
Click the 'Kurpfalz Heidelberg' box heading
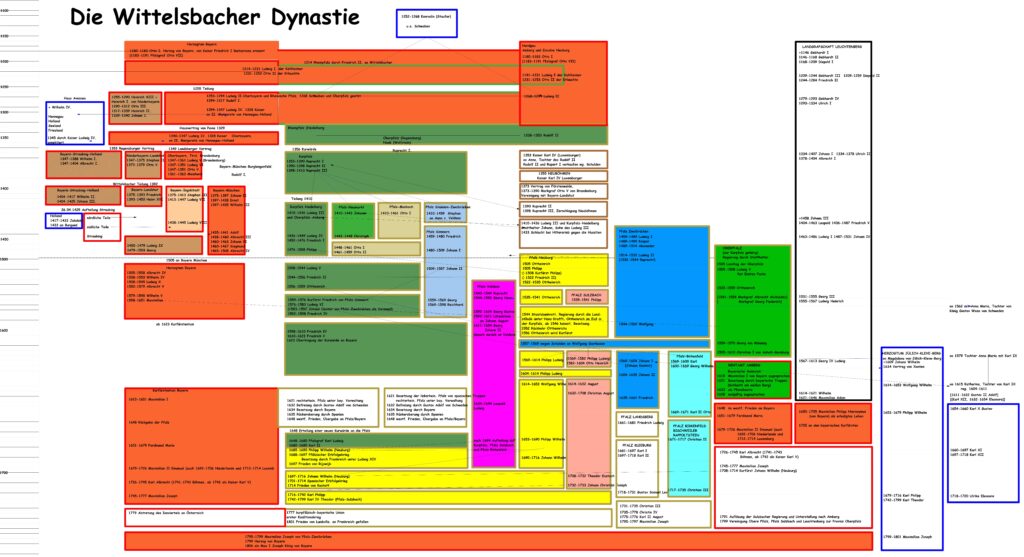(306, 207)
